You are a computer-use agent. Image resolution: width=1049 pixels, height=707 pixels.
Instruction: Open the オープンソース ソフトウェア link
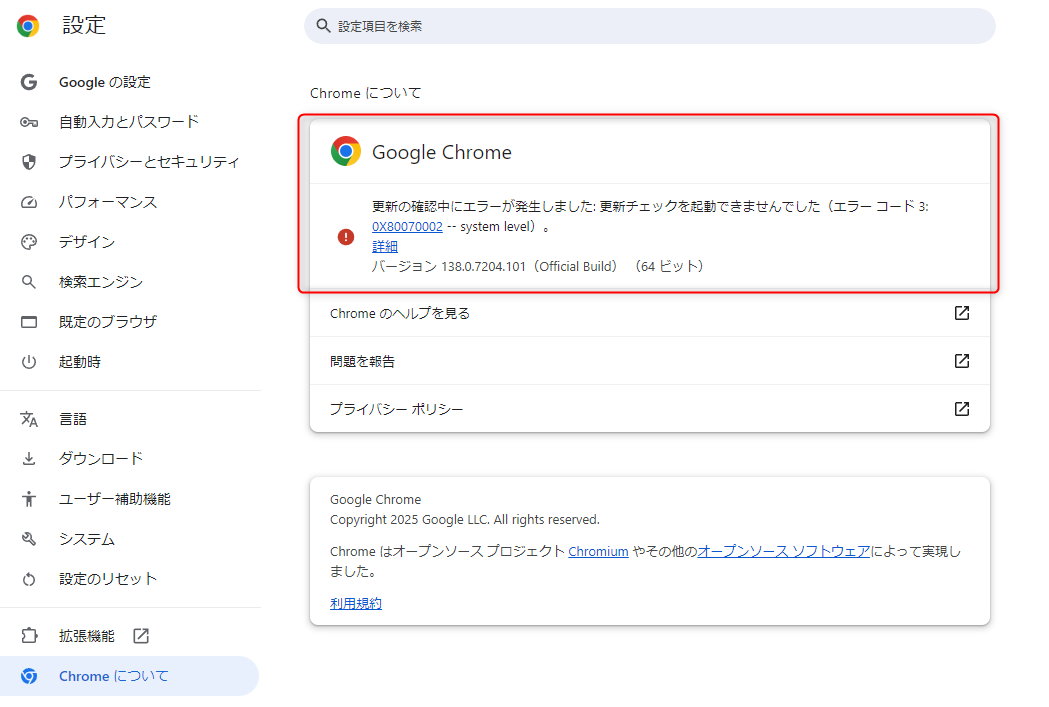783,552
